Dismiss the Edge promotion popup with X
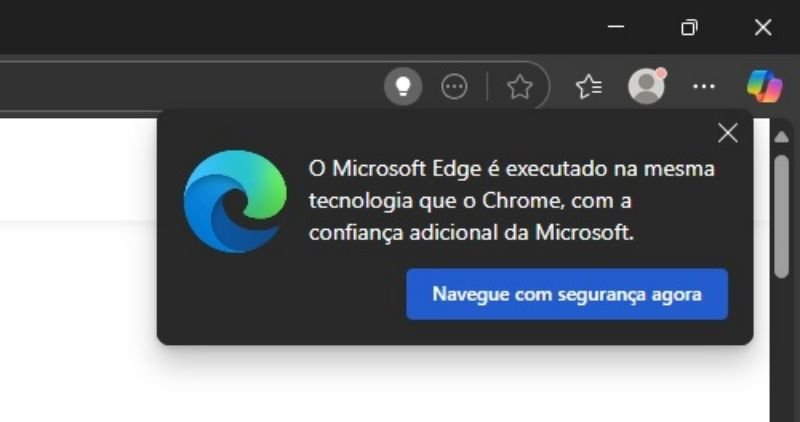The width and height of the screenshot is (800, 422). click(x=728, y=134)
